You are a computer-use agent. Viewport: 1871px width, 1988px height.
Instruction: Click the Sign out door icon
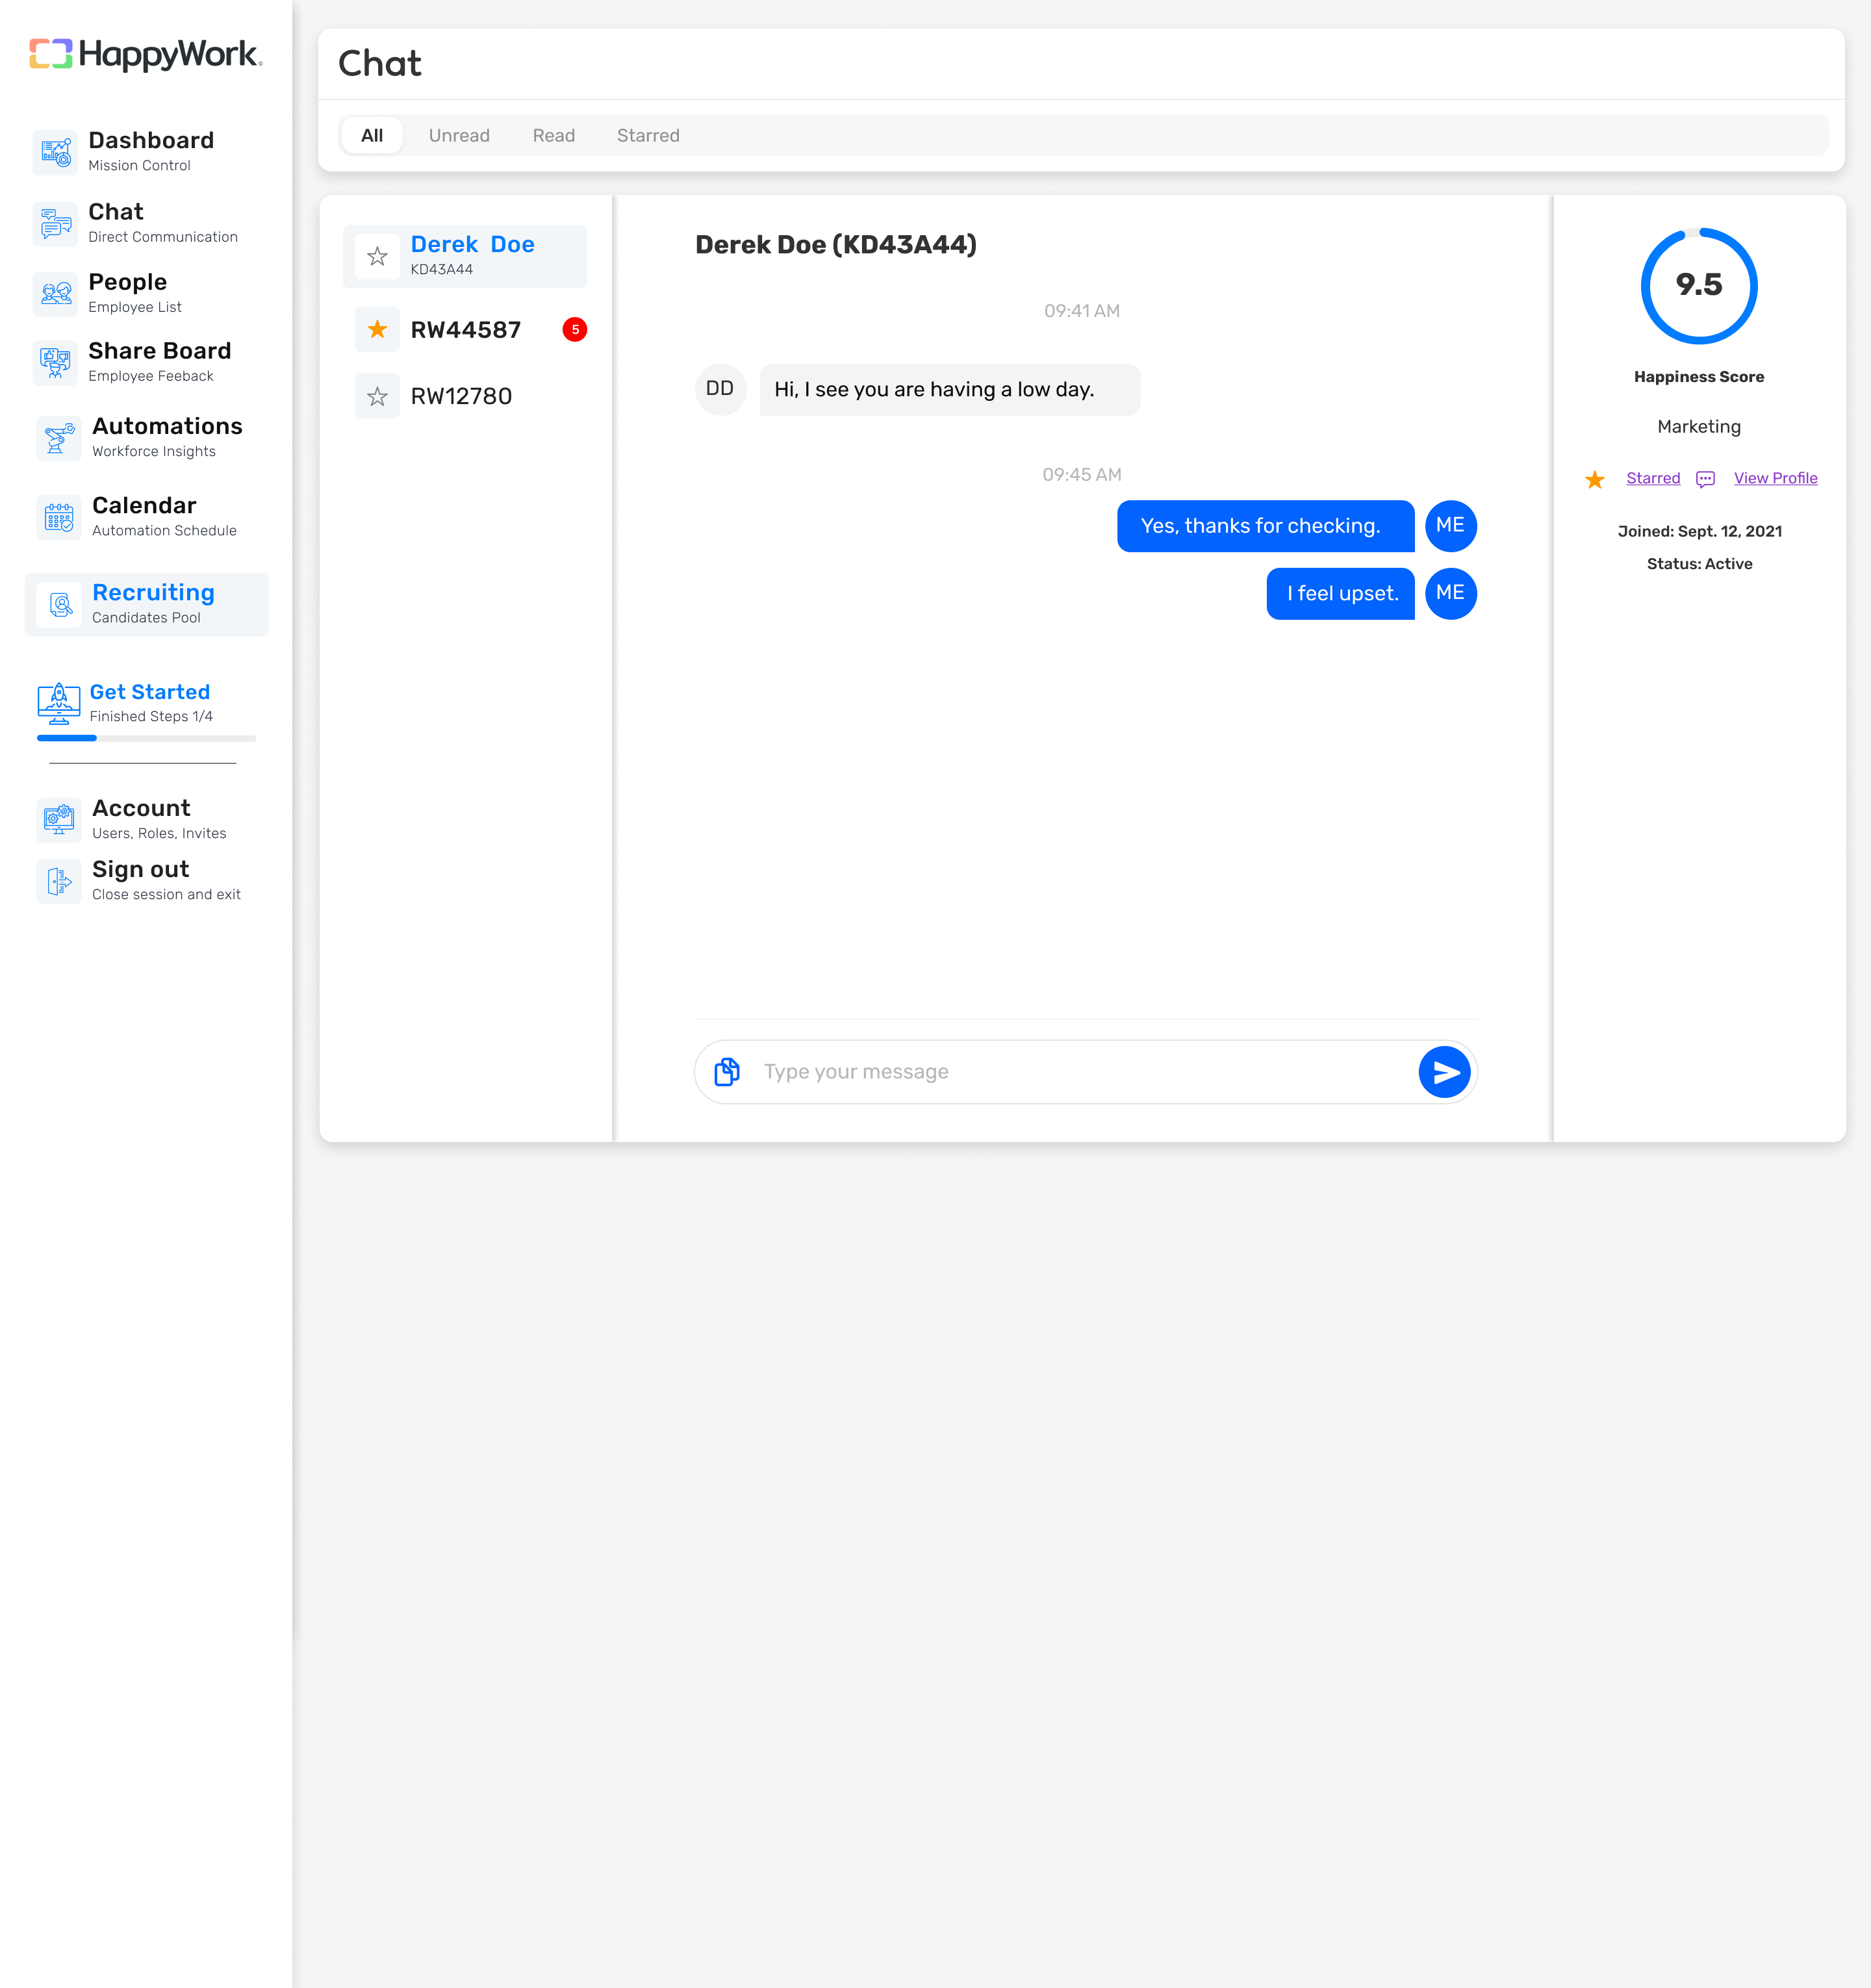60,881
